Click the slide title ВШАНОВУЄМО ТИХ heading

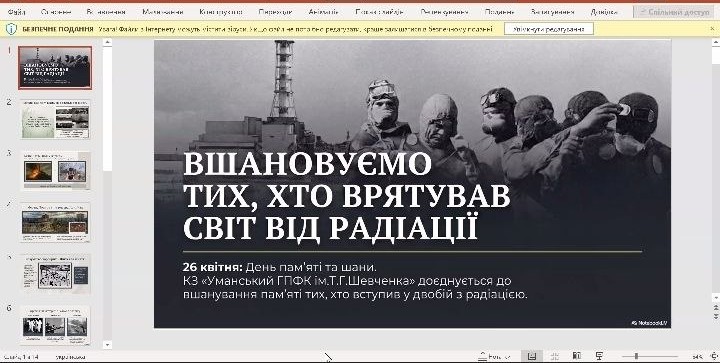[x=347, y=196]
